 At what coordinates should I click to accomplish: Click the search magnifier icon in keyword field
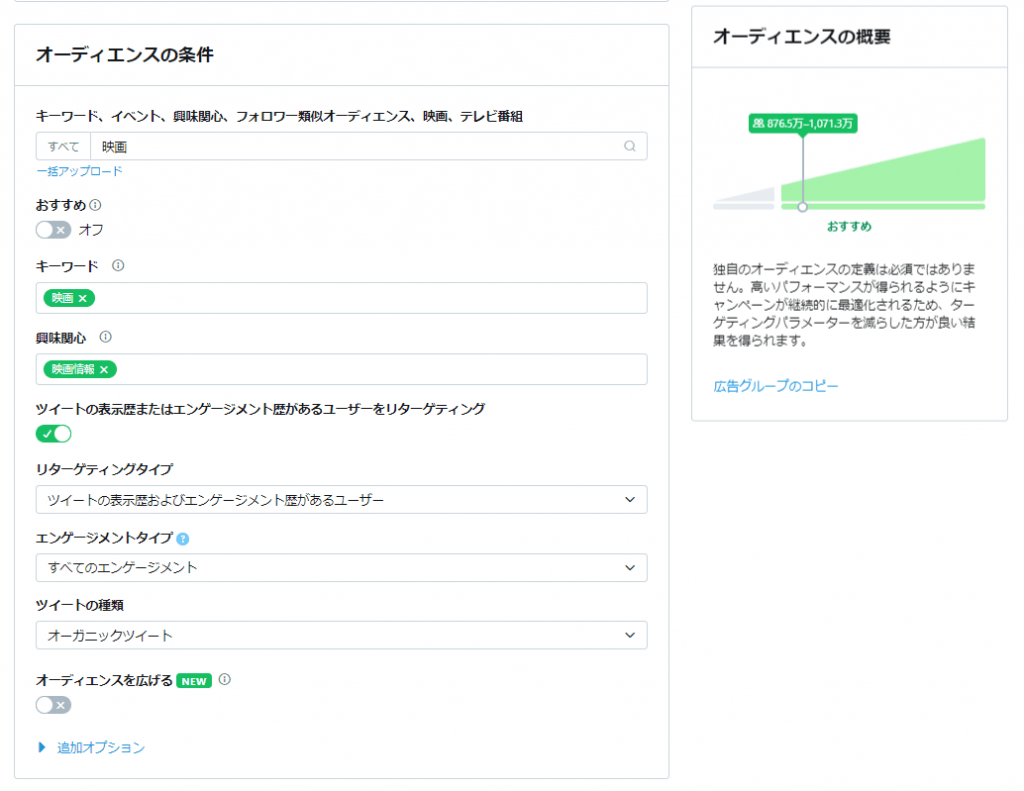pos(630,146)
